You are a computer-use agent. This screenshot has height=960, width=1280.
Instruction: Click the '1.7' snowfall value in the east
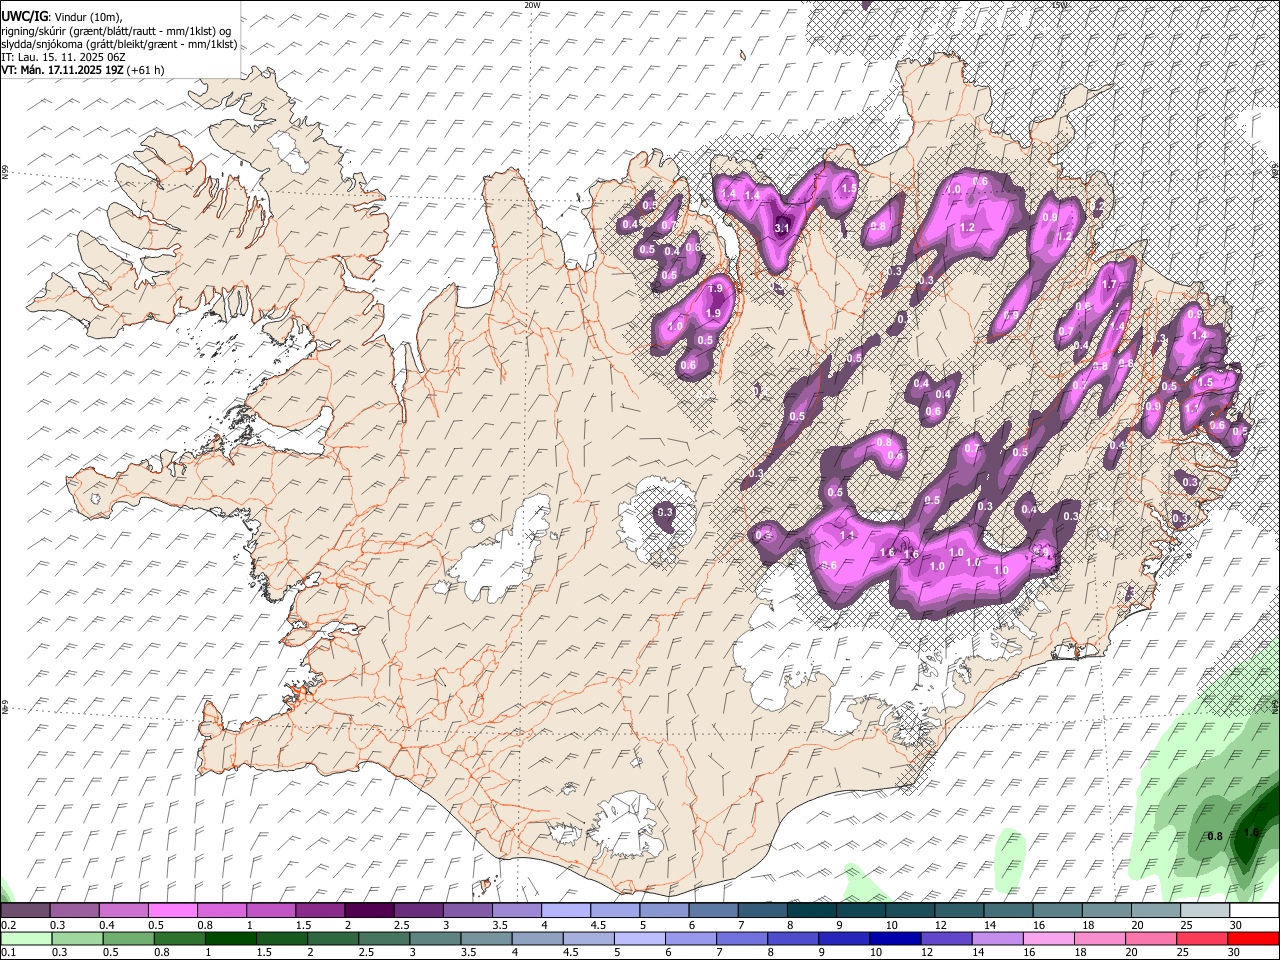[1108, 285]
